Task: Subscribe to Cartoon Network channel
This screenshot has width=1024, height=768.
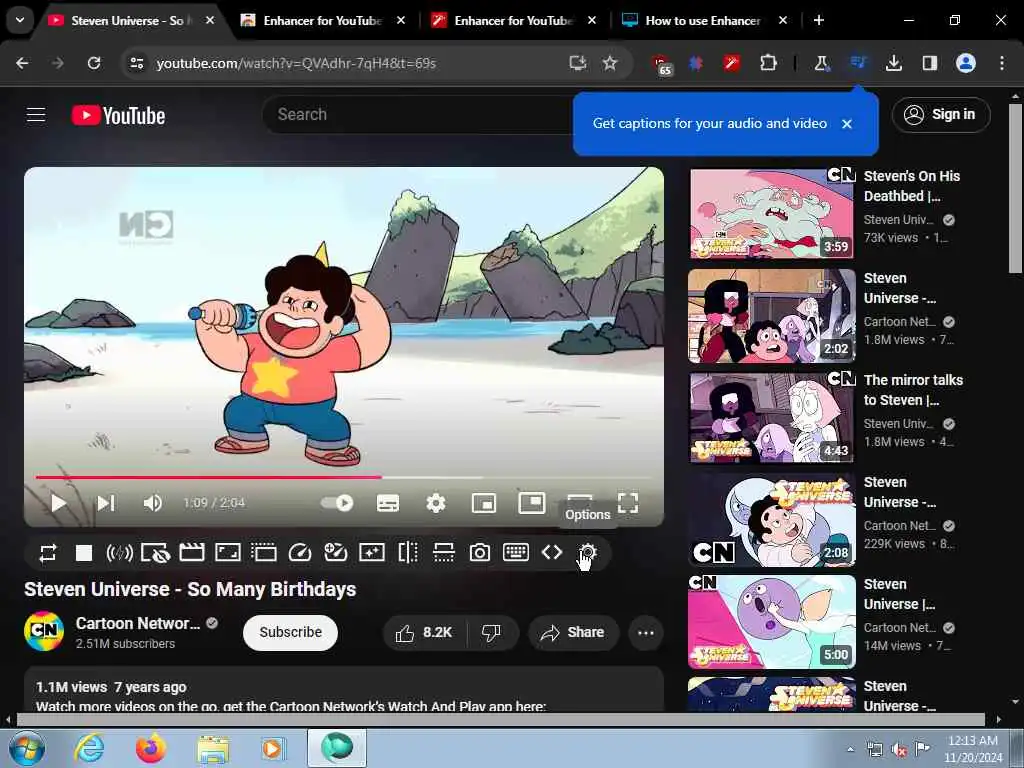Action: pyautogui.click(x=291, y=633)
